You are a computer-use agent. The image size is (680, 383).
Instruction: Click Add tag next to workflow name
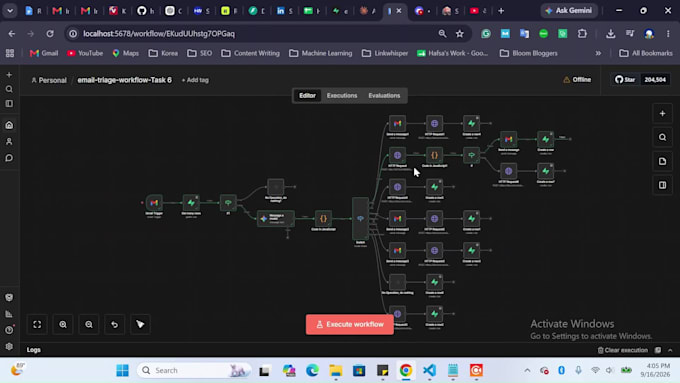195,80
